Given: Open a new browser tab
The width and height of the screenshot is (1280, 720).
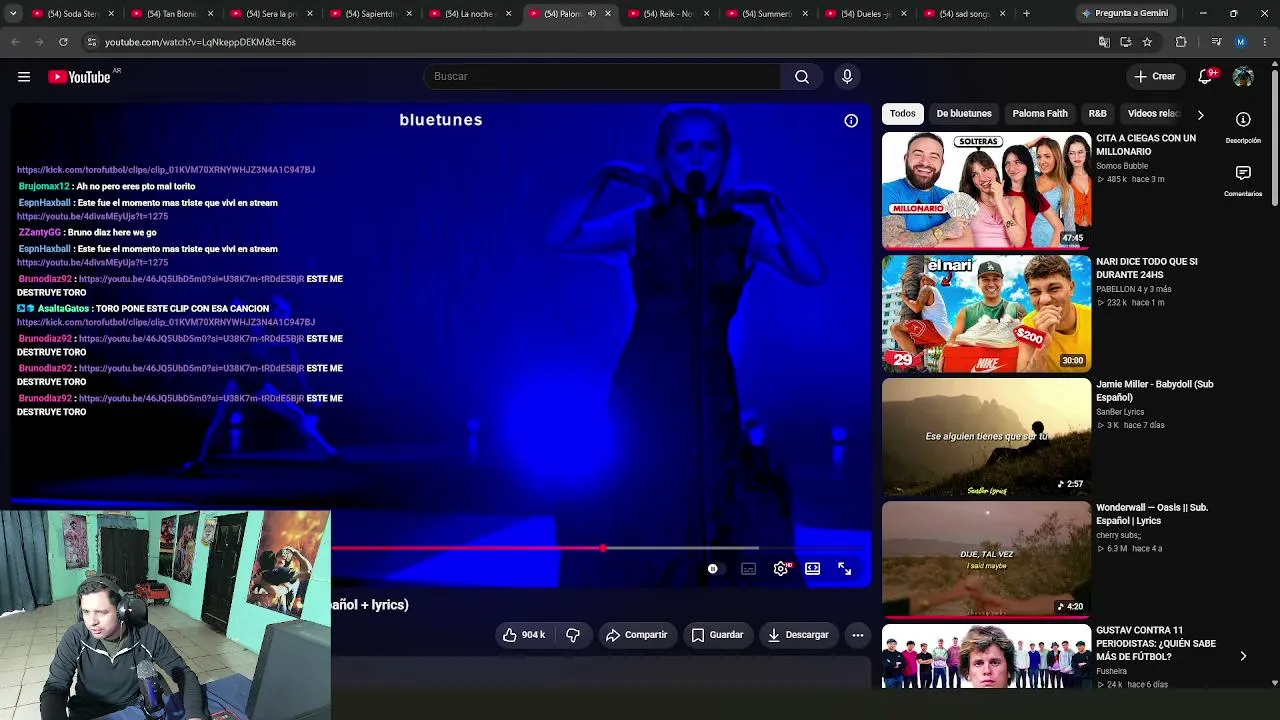Looking at the screenshot, I should click(1026, 14).
